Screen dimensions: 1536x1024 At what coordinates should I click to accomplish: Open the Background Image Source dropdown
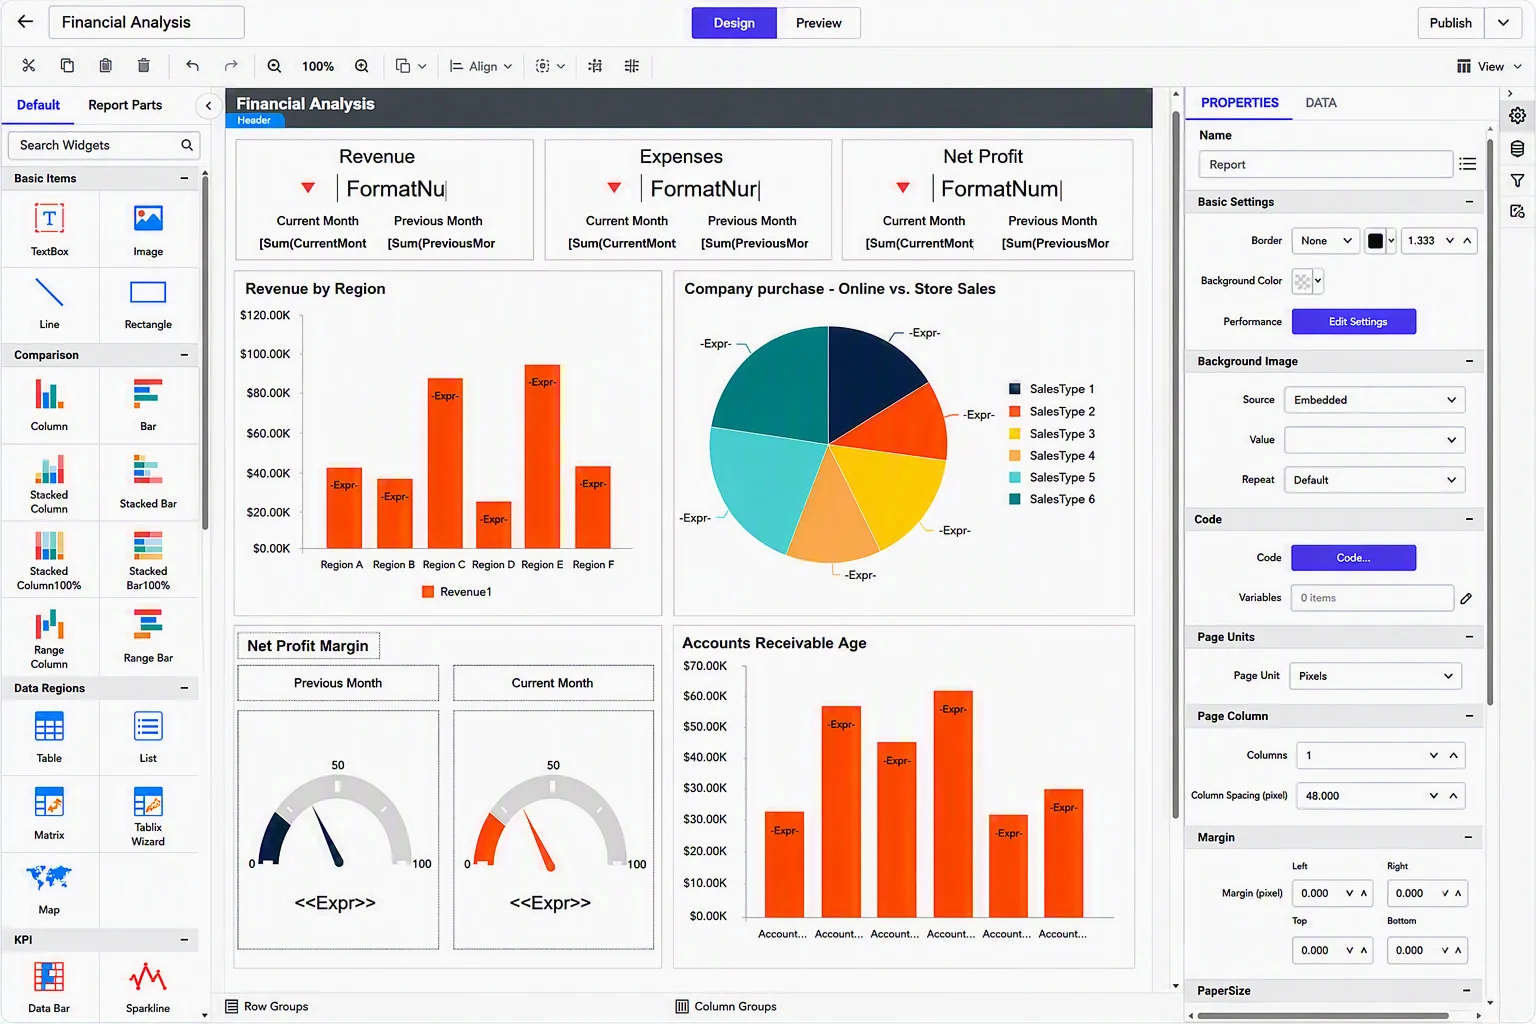click(x=1374, y=400)
